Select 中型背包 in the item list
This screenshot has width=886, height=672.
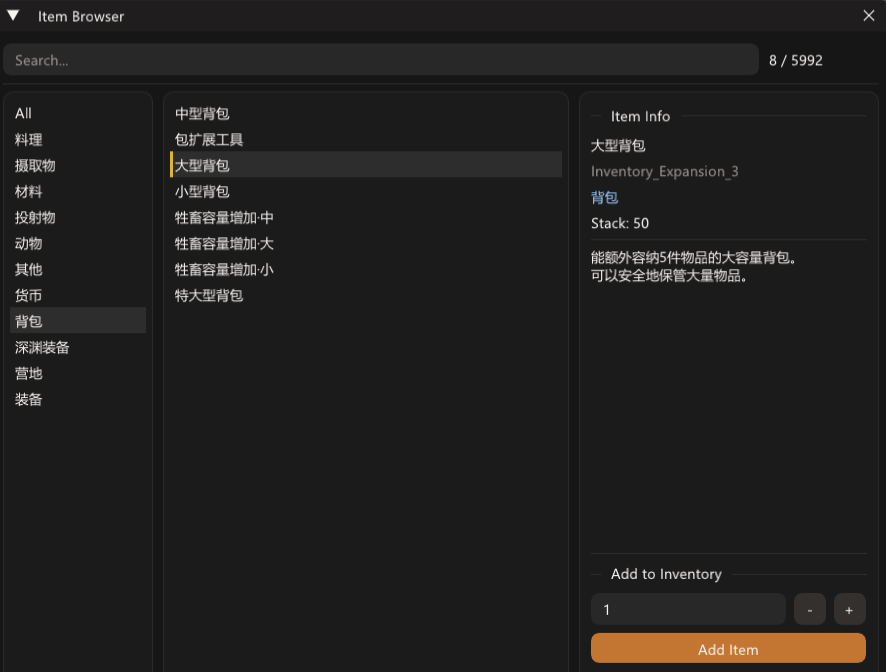point(203,114)
